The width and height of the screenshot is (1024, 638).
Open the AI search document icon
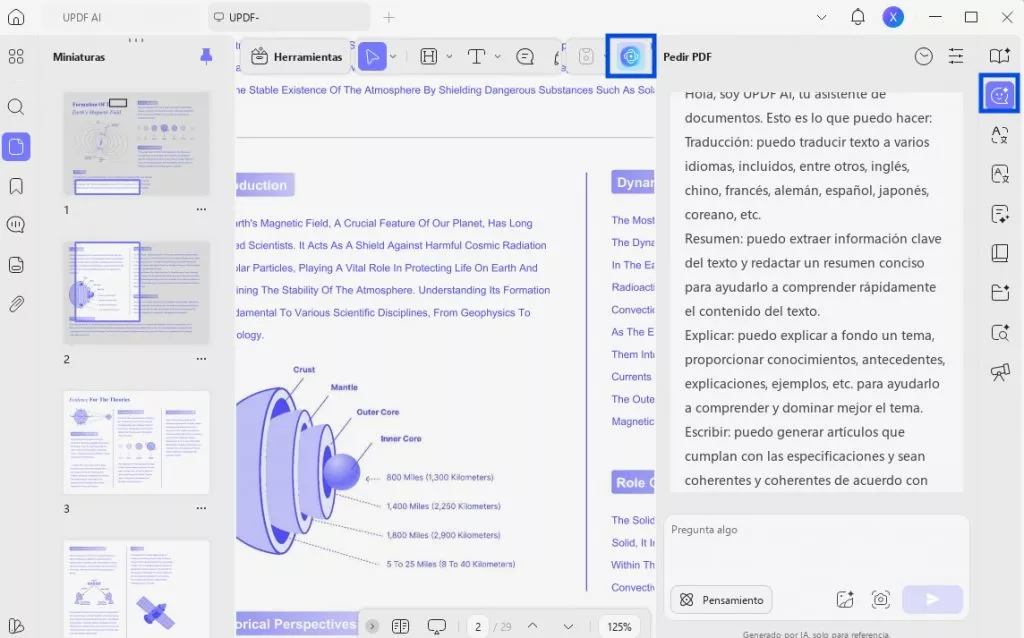[999, 332]
